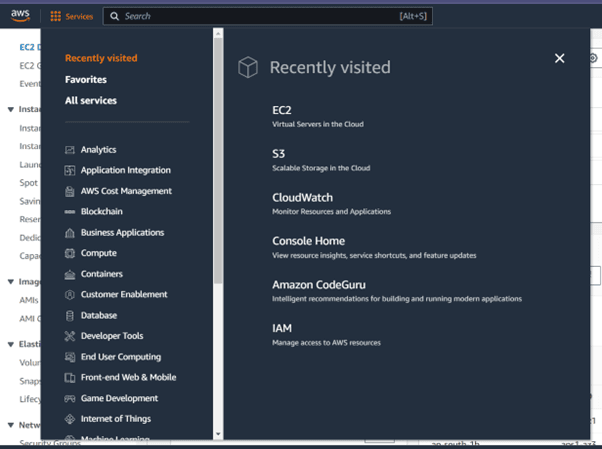Open the EC2 Dashboard sidebar link
602x449 pixels.
tap(30, 47)
